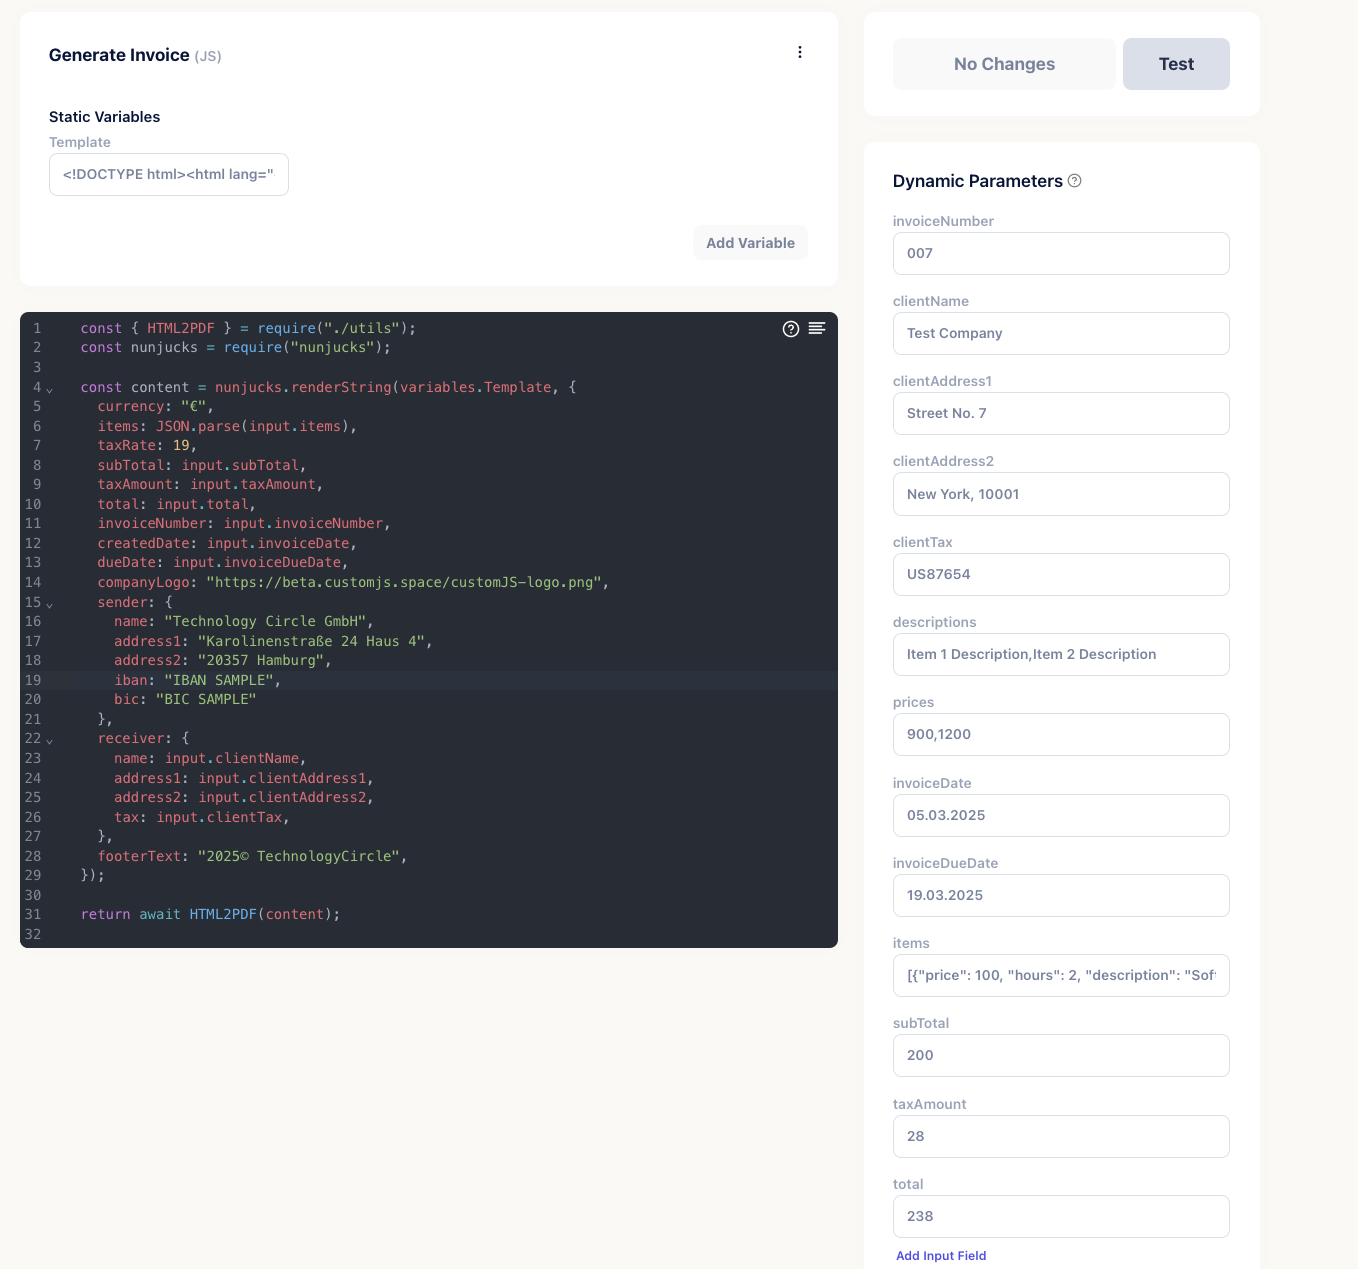Click the companyLogo URL code line
The width and height of the screenshot is (1358, 1269).
tap(353, 582)
